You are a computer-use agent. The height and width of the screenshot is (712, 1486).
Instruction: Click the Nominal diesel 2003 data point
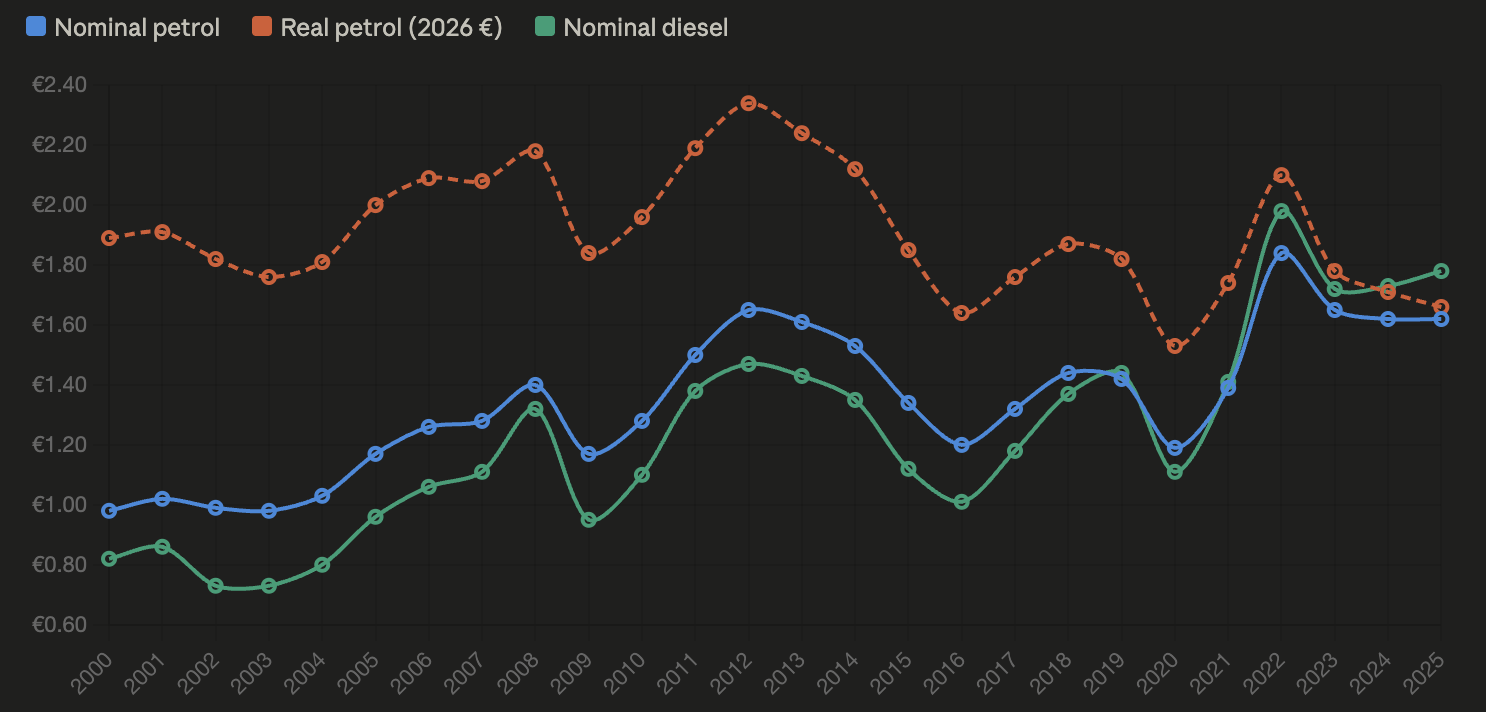click(x=268, y=586)
